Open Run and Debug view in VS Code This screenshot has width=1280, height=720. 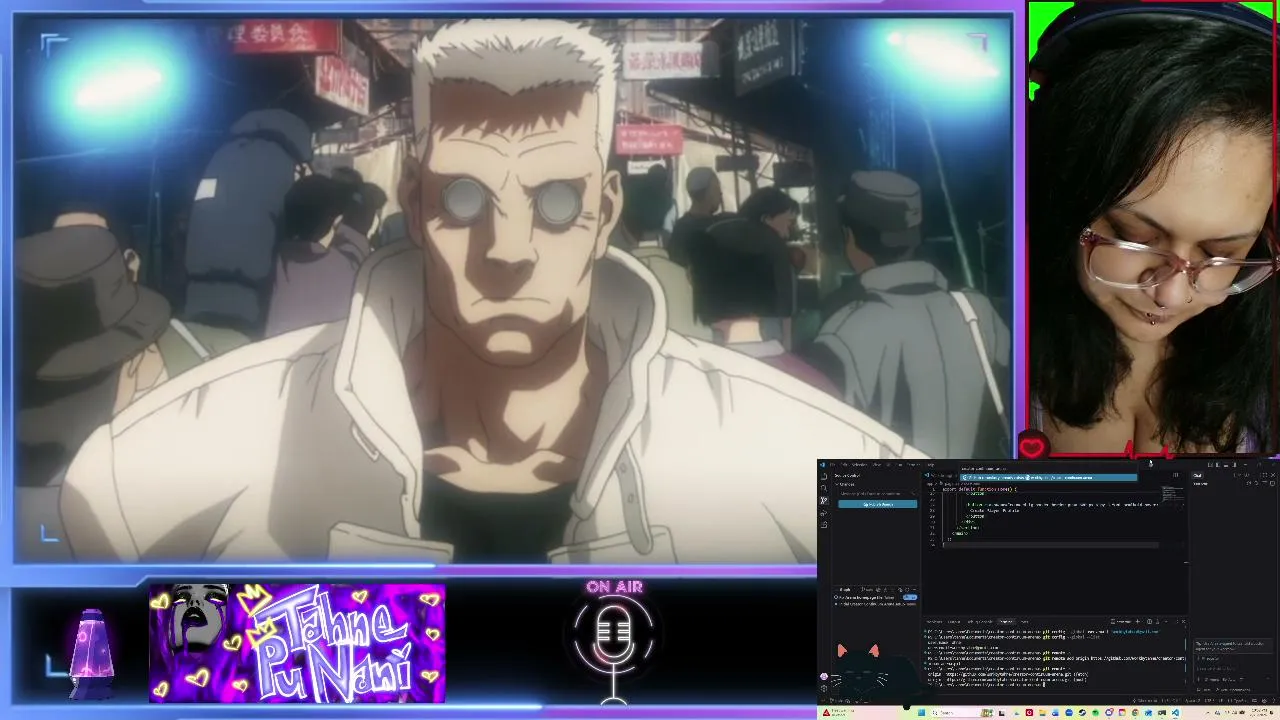[824, 512]
